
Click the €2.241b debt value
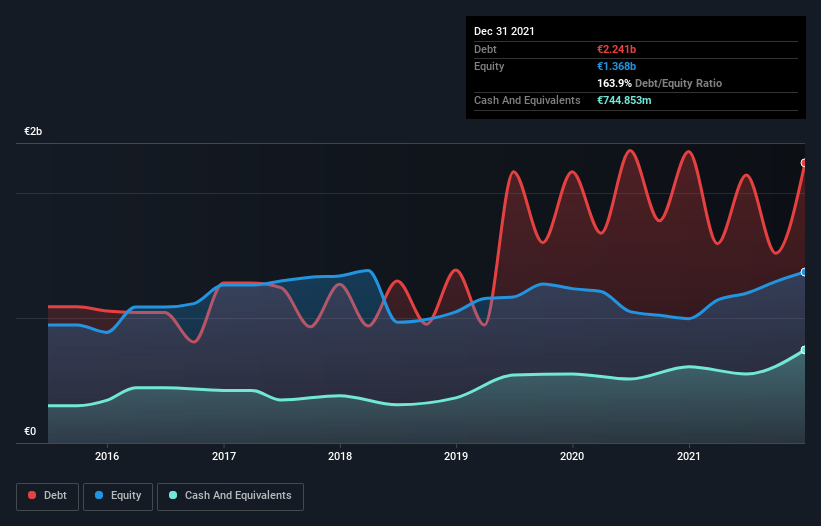tap(616, 49)
